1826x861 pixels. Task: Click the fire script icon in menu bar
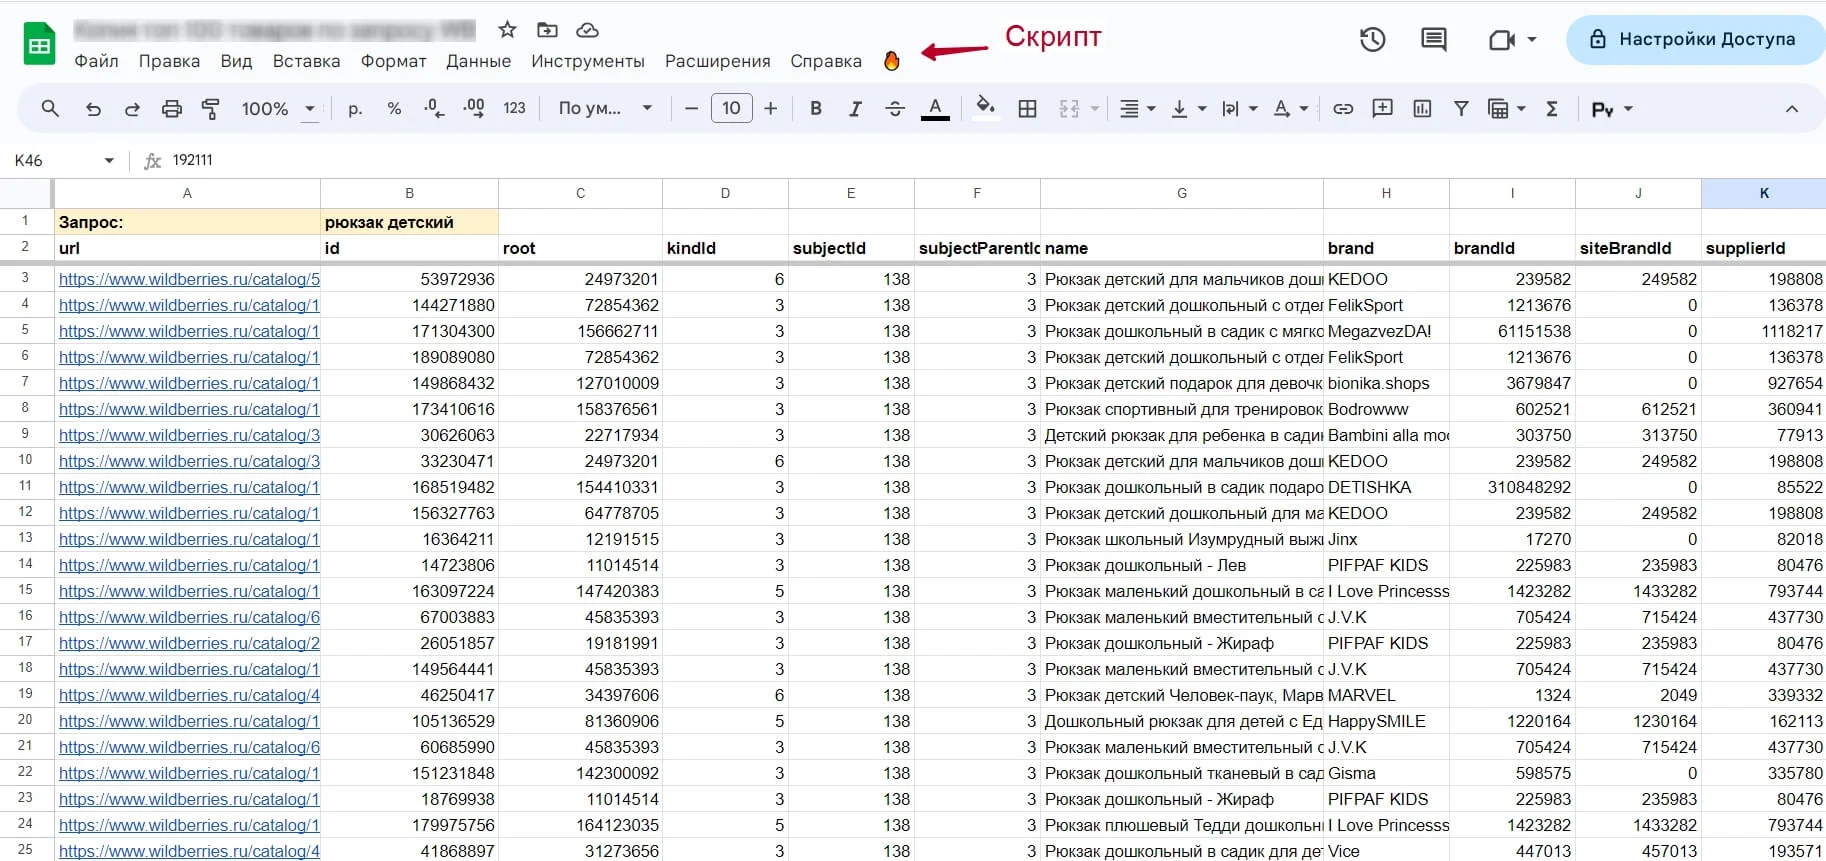click(891, 61)
